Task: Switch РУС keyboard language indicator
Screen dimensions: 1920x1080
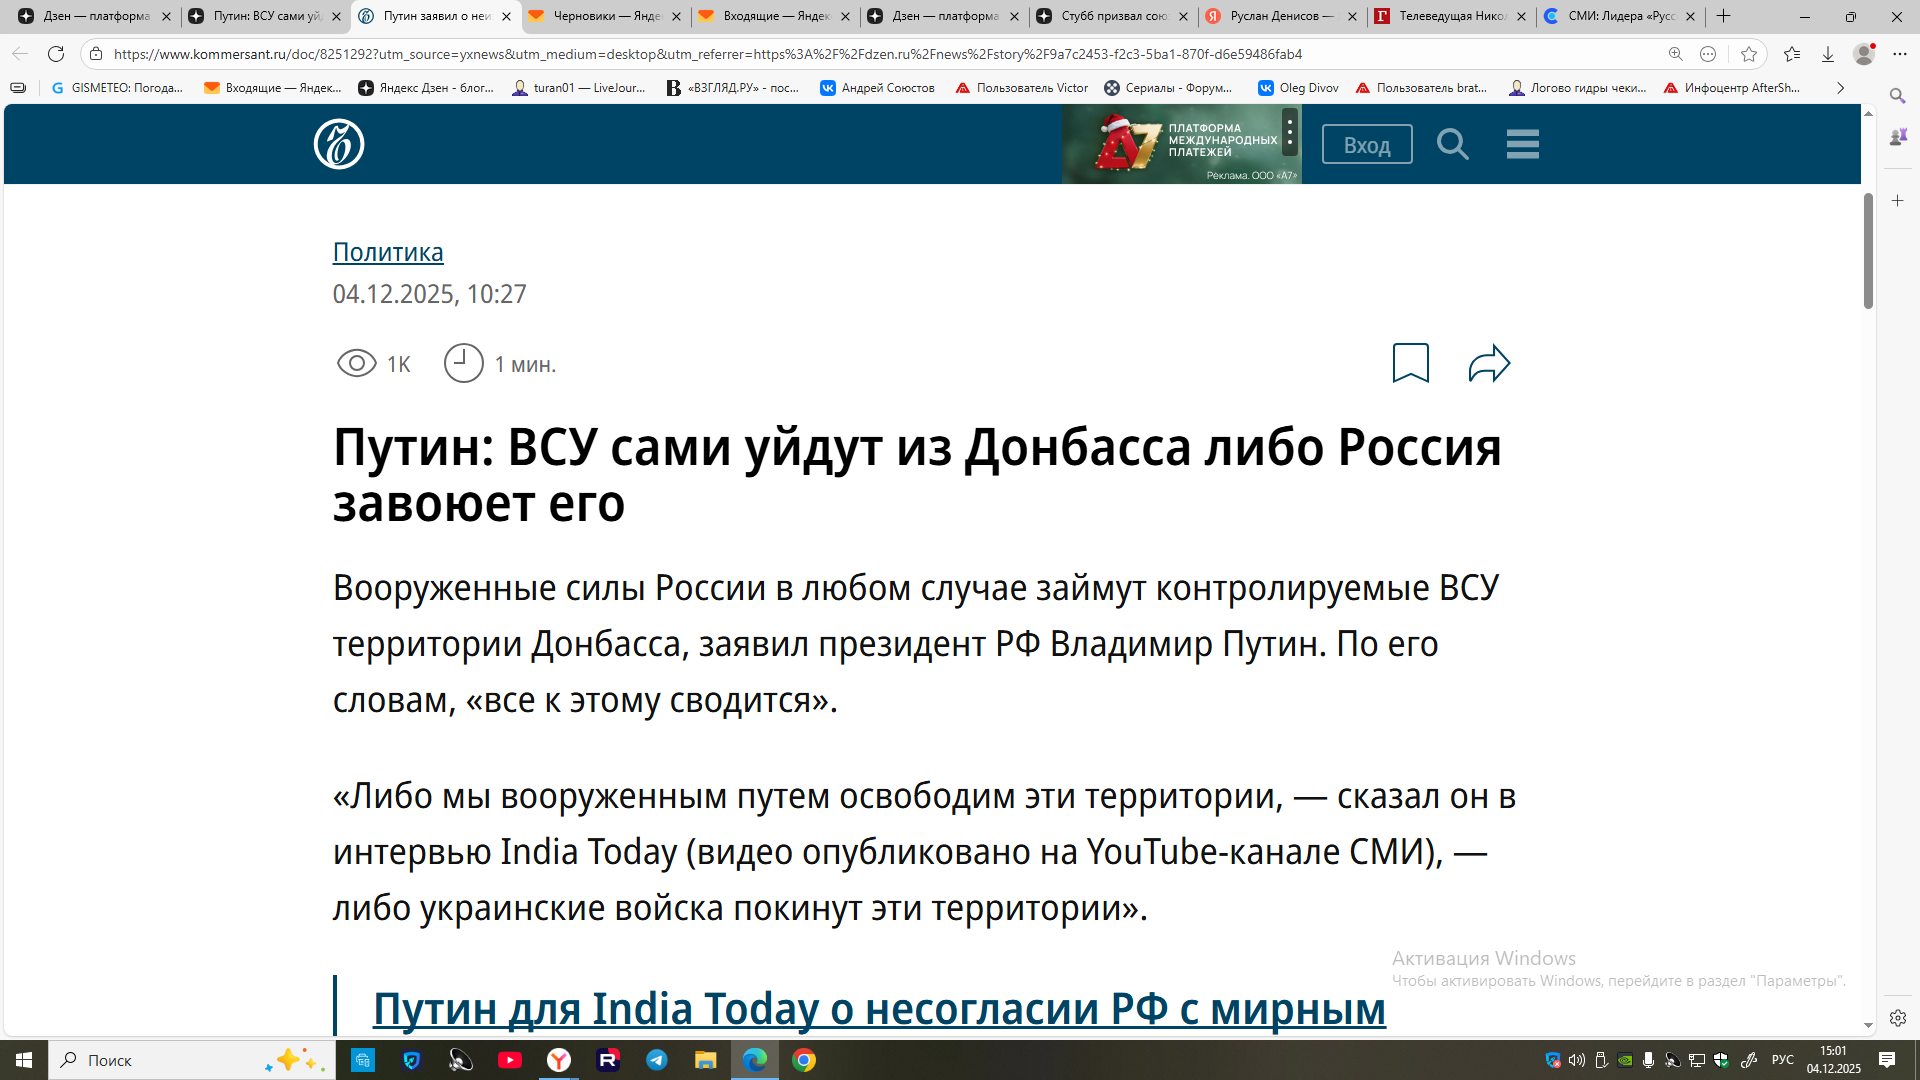Action: click(1782, 1060)
